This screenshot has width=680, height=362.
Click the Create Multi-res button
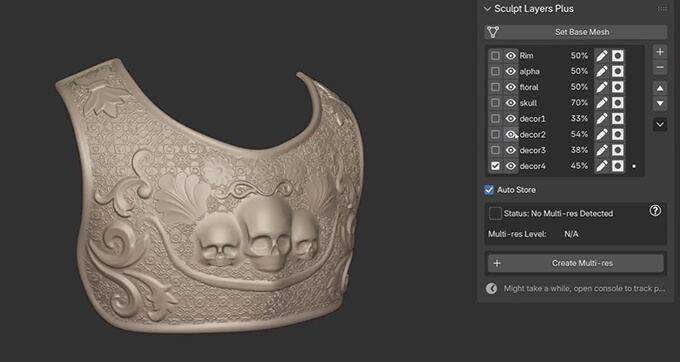point(575,263)
